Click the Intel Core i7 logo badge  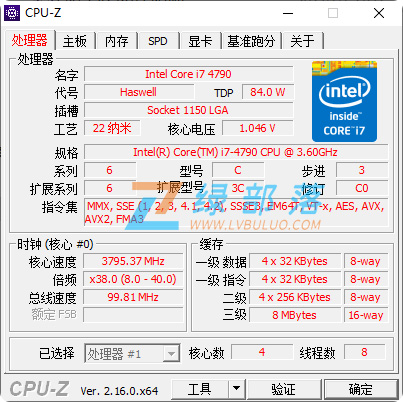pyautogui.click(x=344, y=101)
